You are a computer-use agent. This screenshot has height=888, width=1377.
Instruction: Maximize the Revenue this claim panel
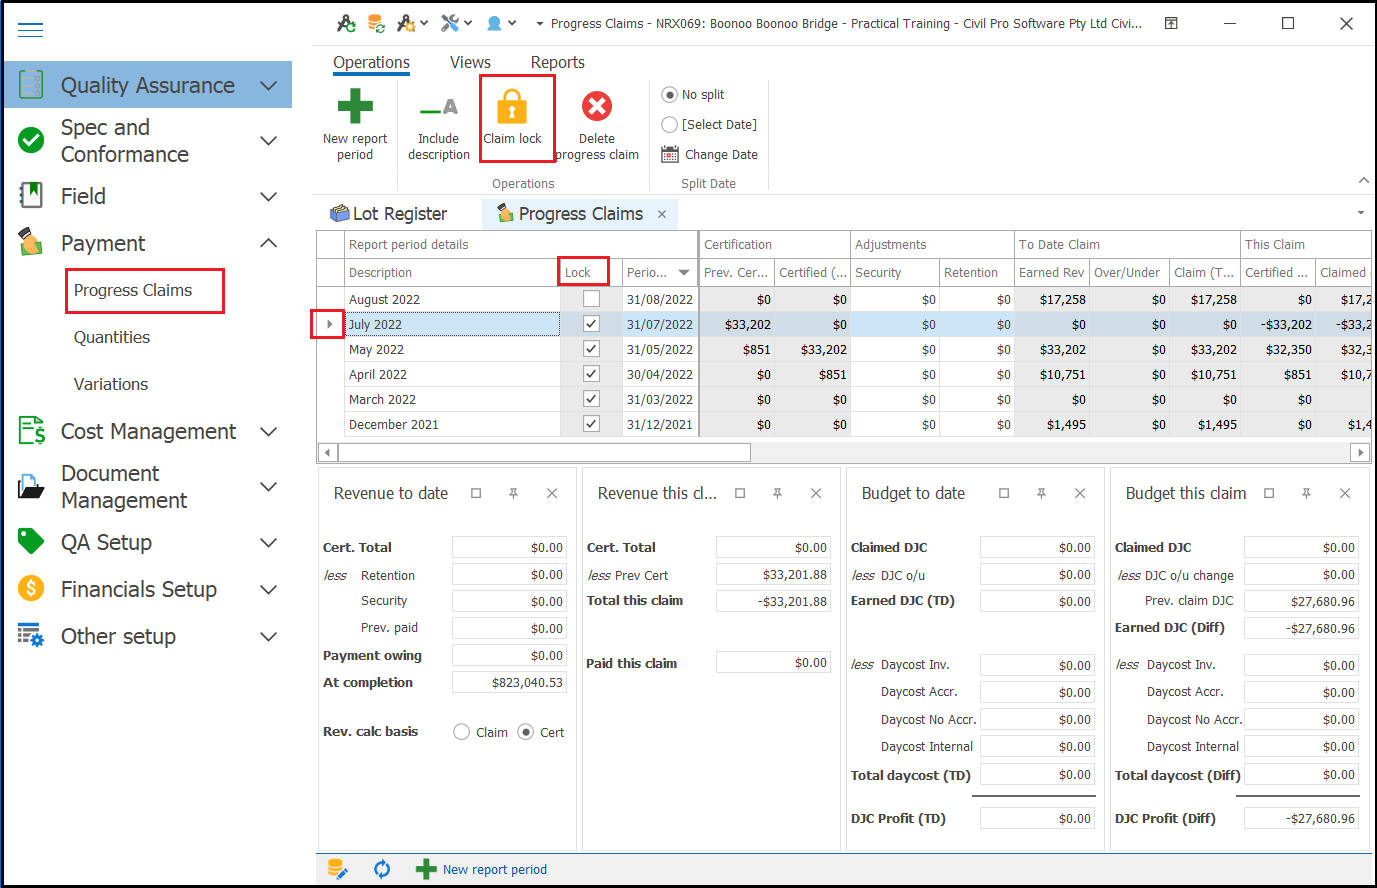pyautogui.click(x=740, y=493)
